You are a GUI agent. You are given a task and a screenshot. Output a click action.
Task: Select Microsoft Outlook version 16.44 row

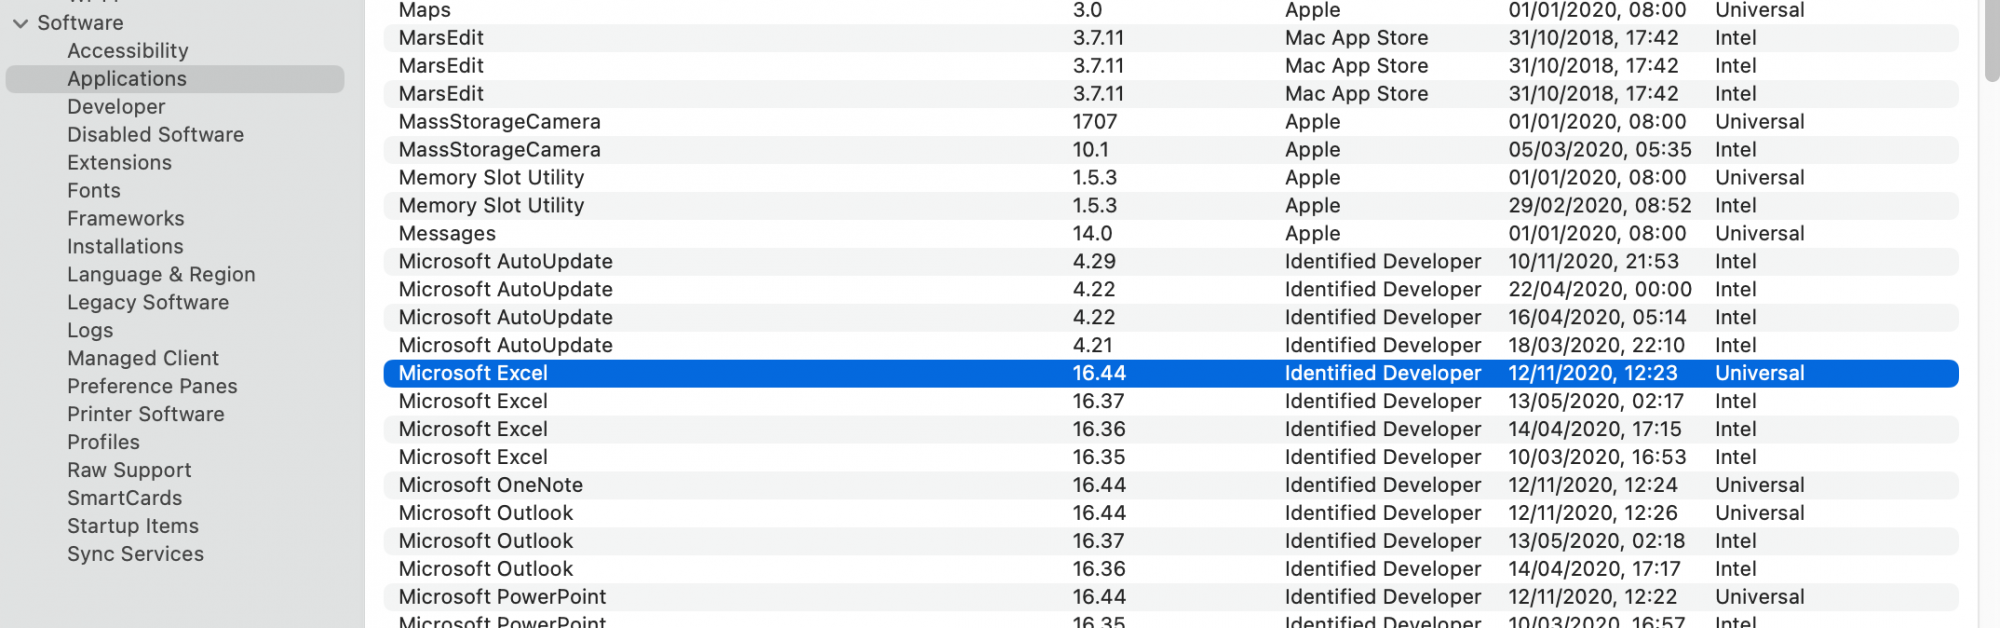coord(1171,514)
